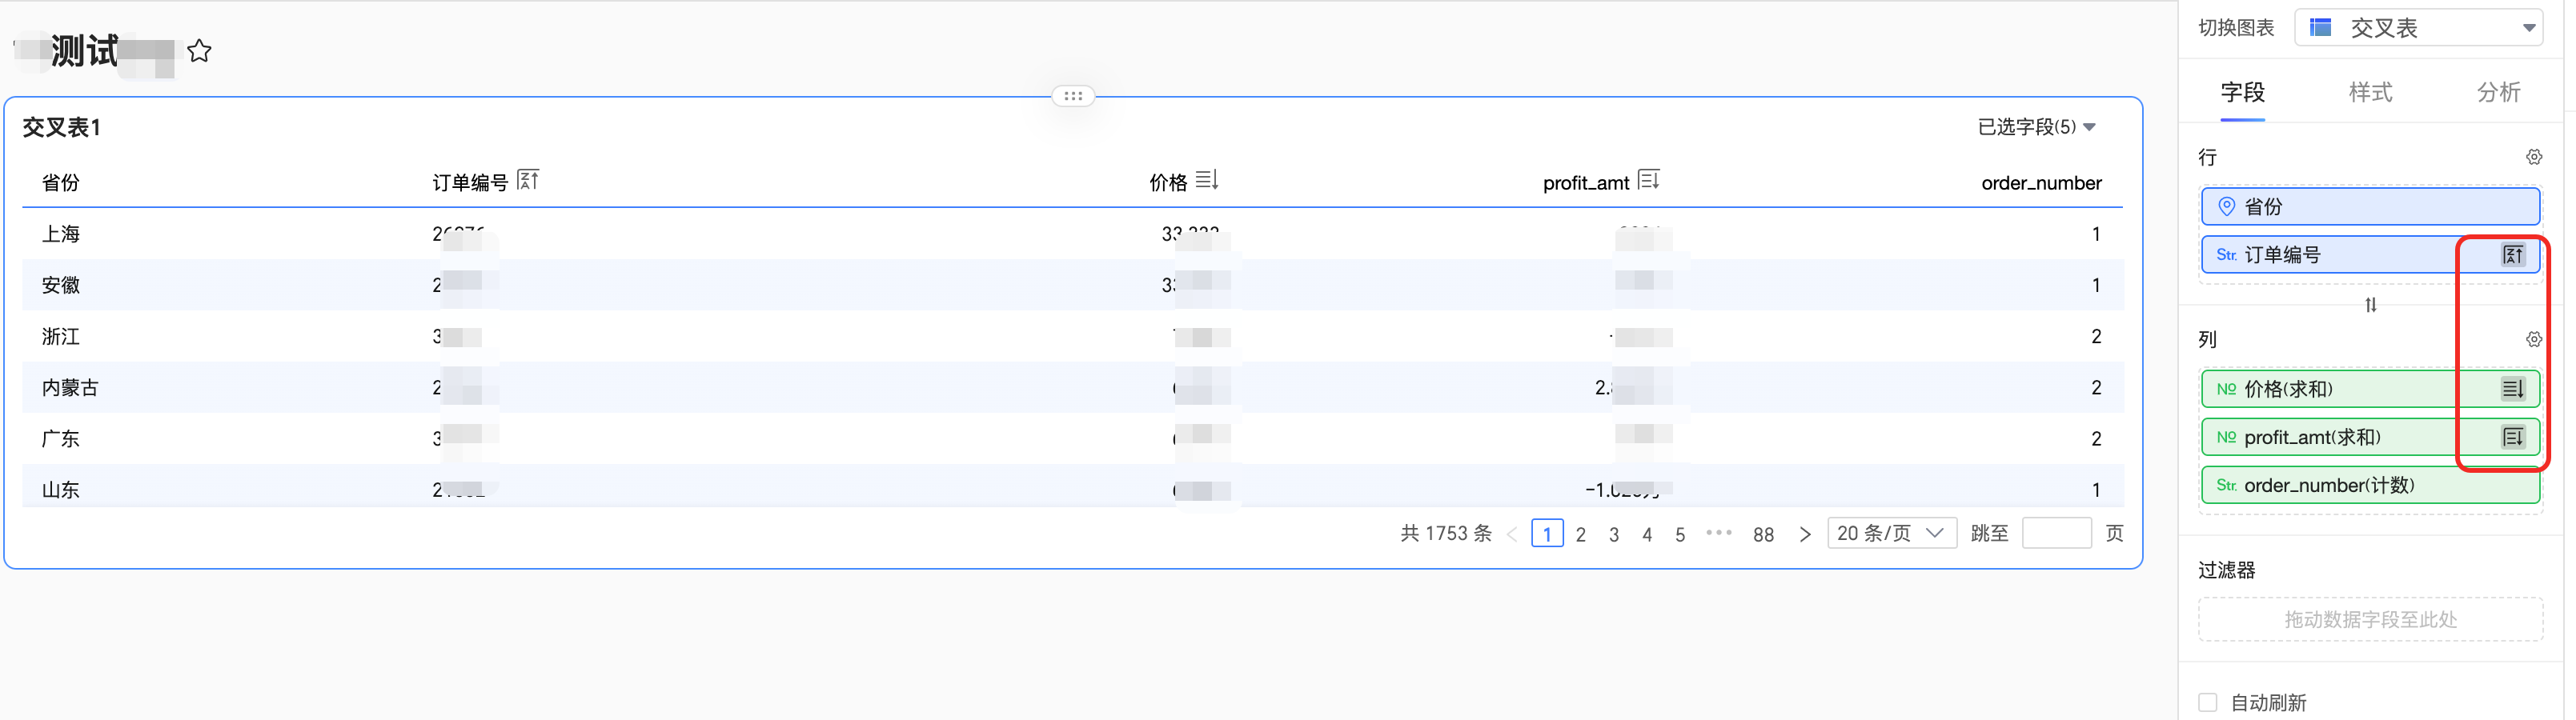
Task: Open row settings gear beside 行
Action: coord(2533,157)
